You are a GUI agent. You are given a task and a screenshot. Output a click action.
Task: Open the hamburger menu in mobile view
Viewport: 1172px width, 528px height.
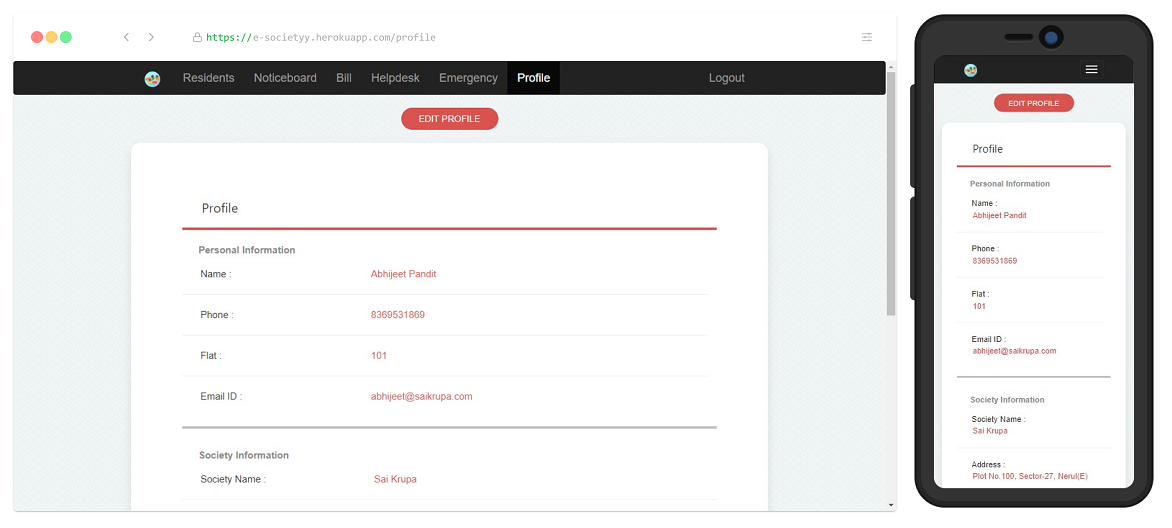coord(1091,69)
